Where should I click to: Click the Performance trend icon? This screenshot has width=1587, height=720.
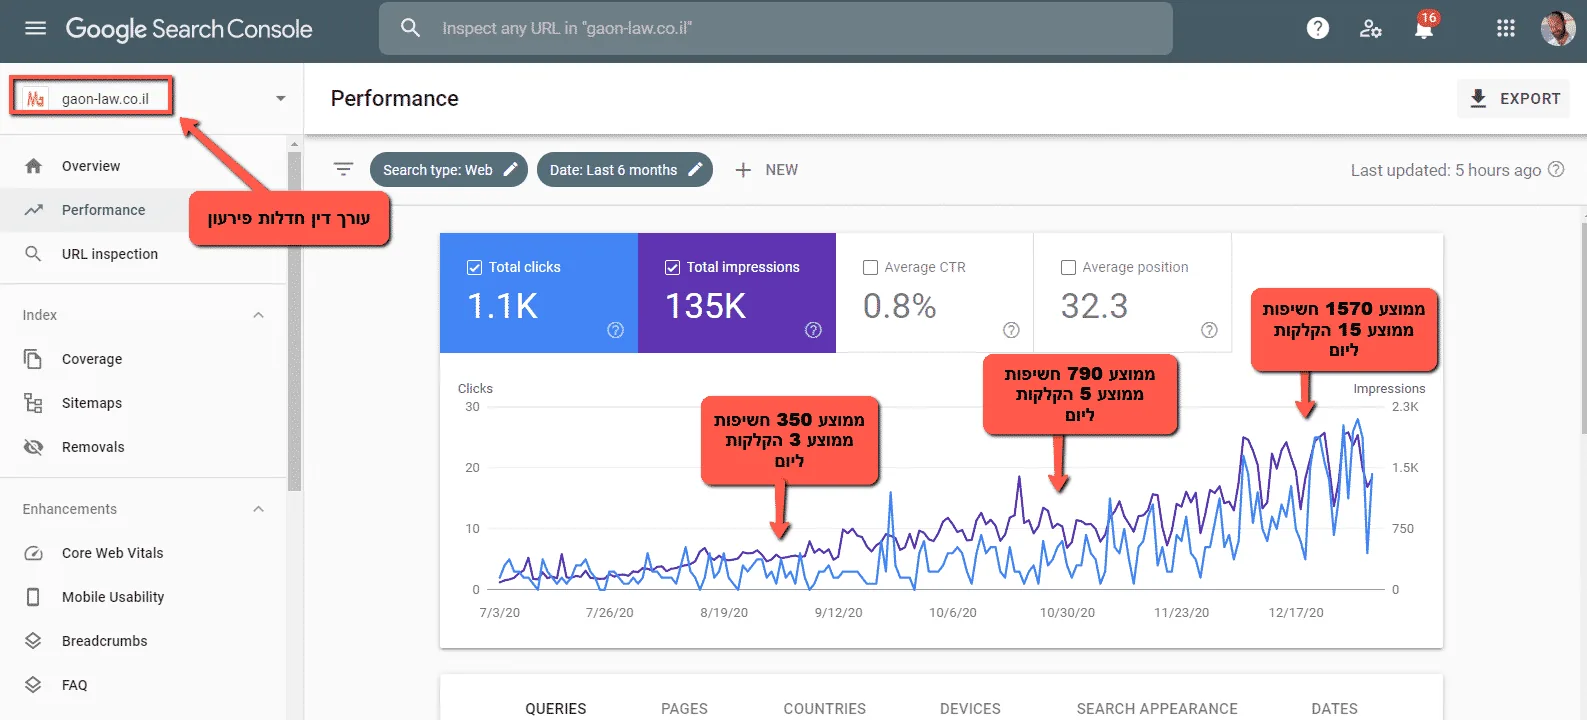point(33,210)
